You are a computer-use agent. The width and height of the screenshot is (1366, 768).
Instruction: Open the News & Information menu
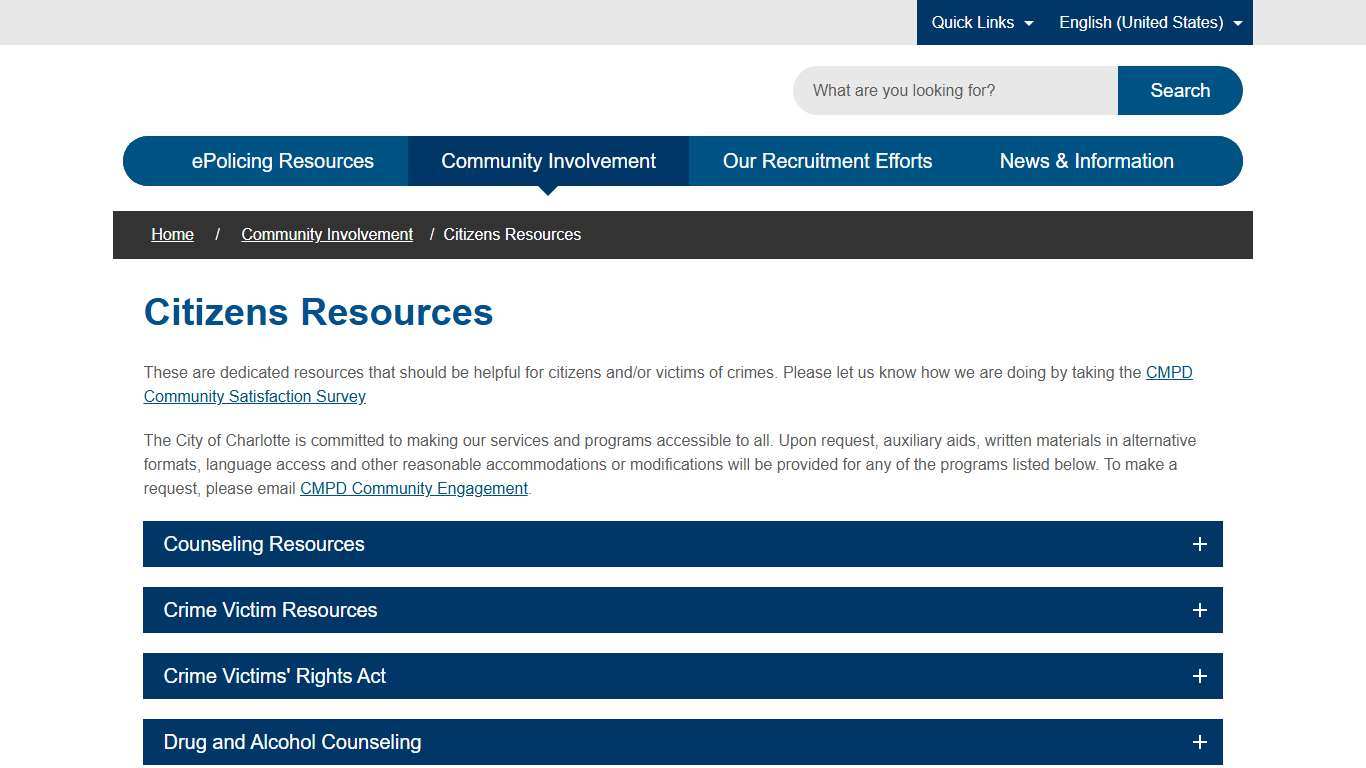coord(1086,161)
